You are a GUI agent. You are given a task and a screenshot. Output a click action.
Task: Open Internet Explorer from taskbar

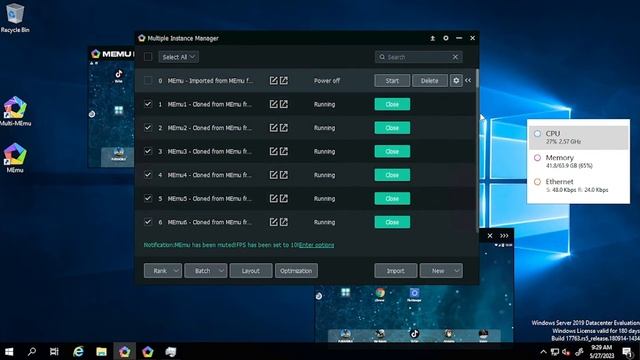[x=78, y=351]
